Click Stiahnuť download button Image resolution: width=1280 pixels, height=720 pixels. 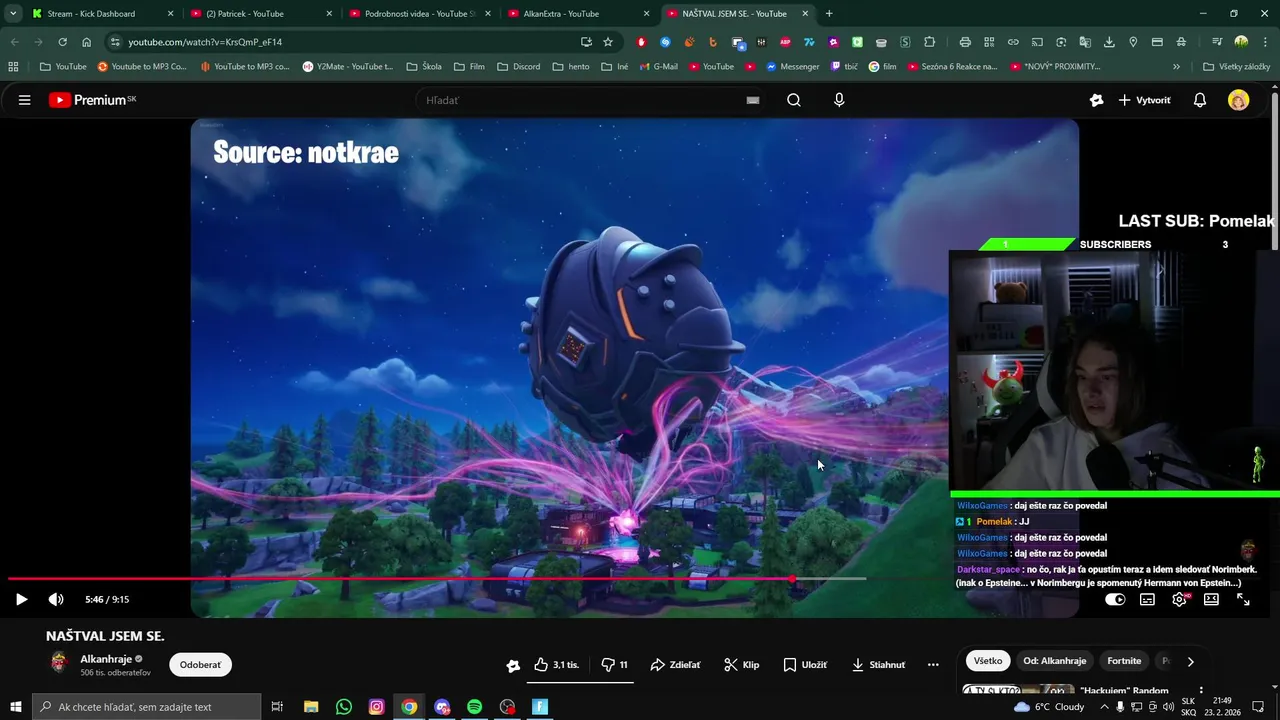tap(878, 665)
